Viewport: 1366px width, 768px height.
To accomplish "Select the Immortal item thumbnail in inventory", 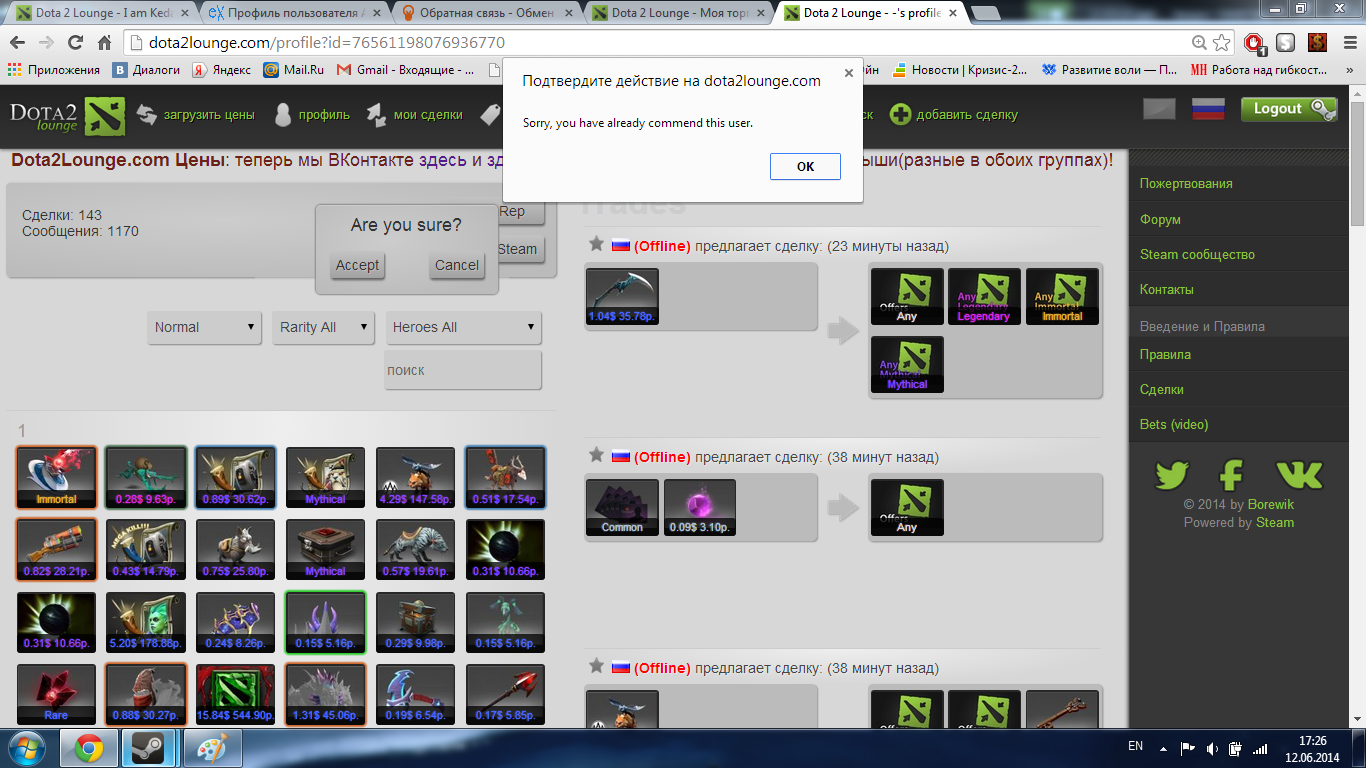I will 56,477.
